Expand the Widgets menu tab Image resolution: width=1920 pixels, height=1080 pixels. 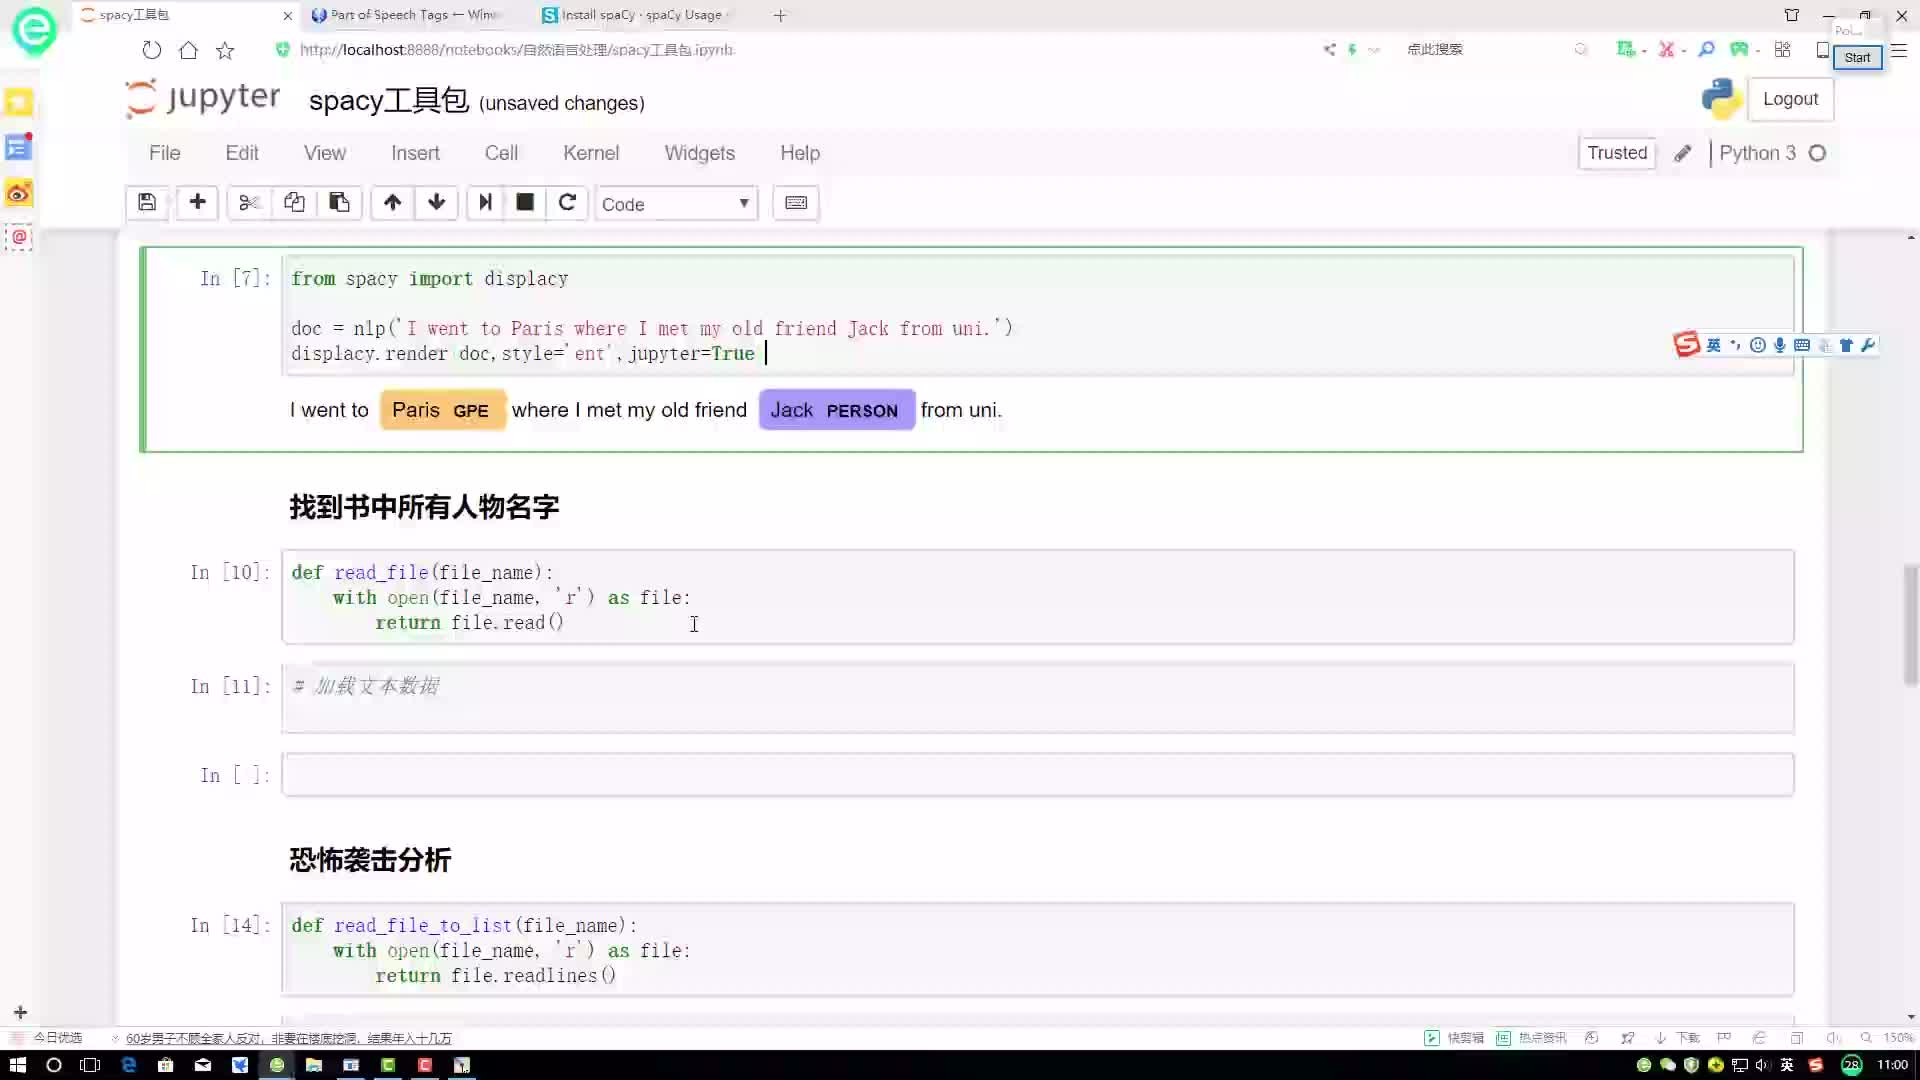[699, 153]
